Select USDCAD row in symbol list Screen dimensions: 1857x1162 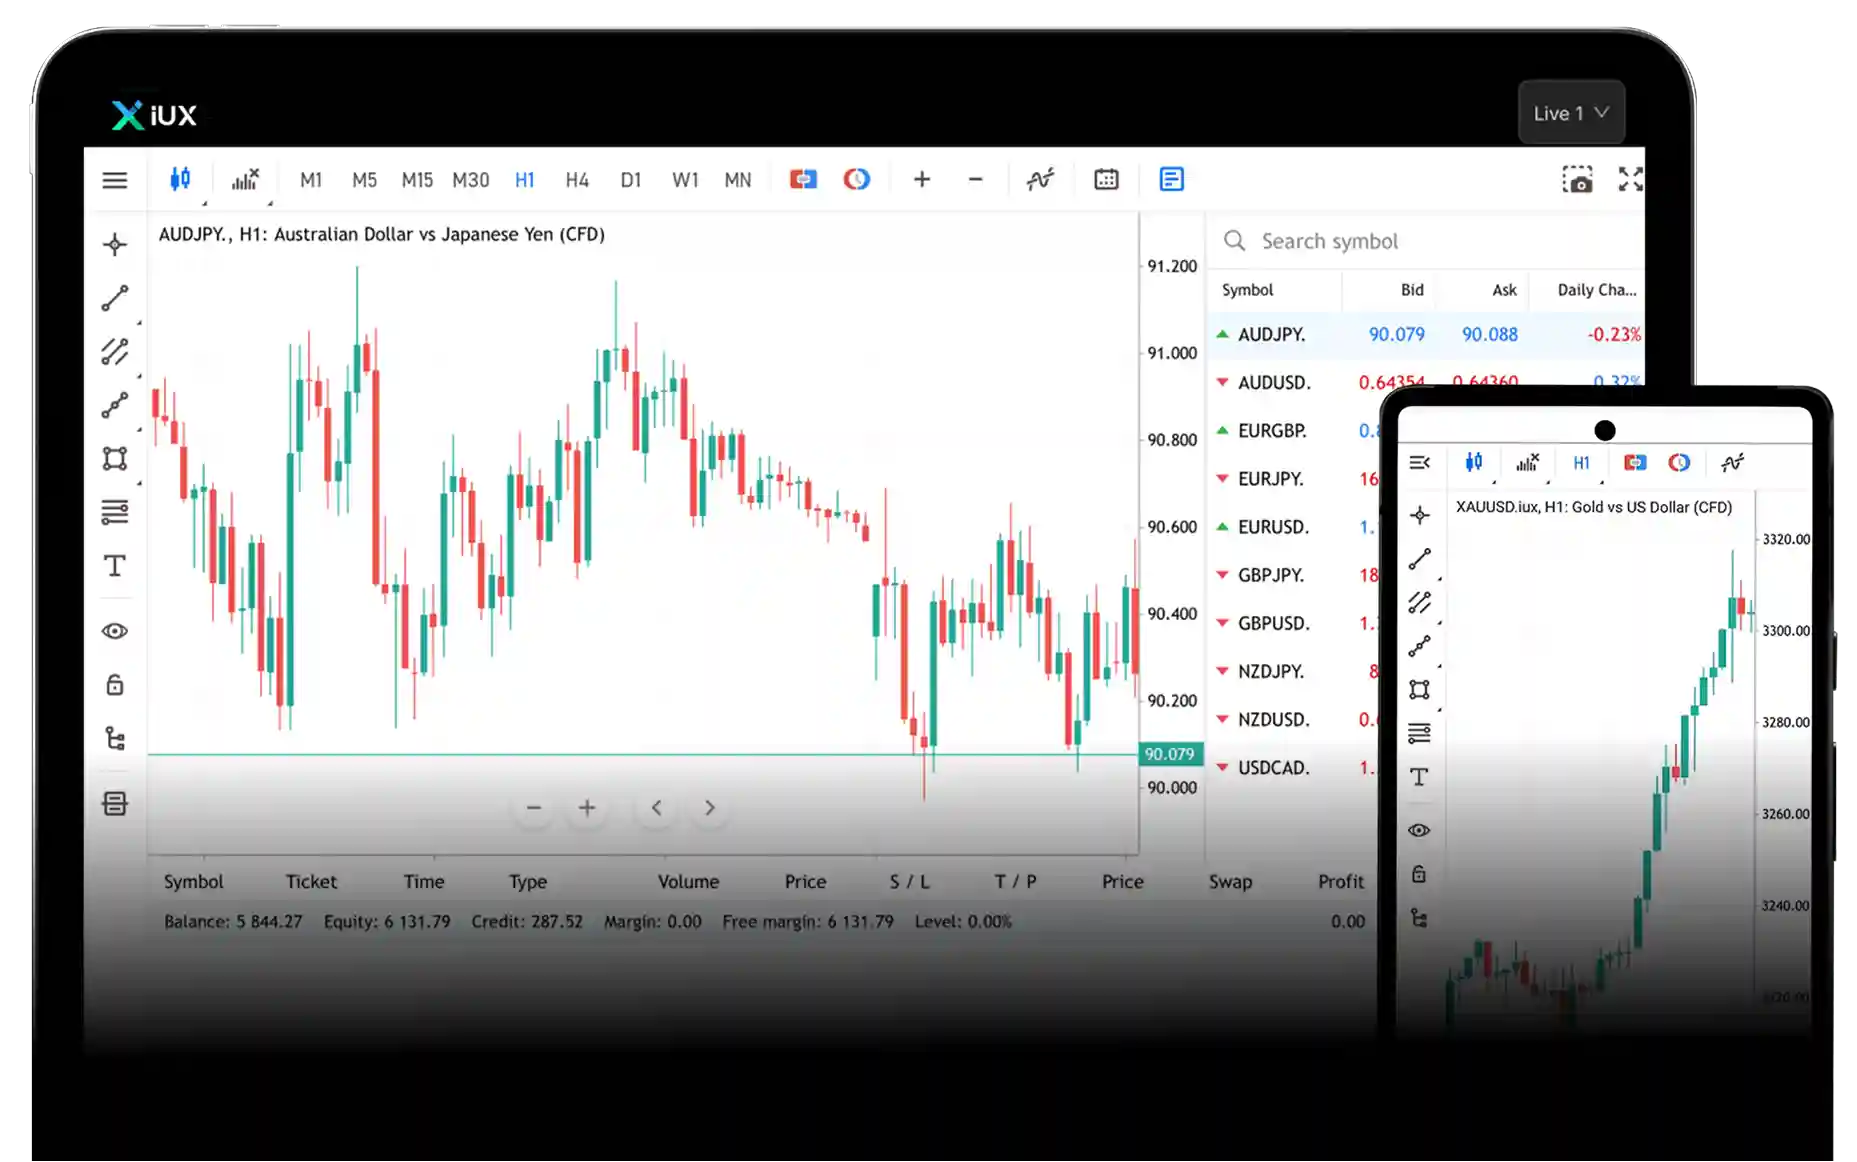click(x=1295, y=767)
